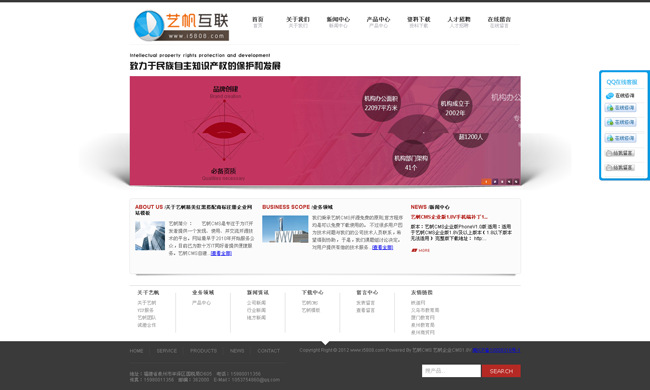The image size is (650, 390).
Task: Click the second grey 给我留言 button
Action: tap(620, 167)
